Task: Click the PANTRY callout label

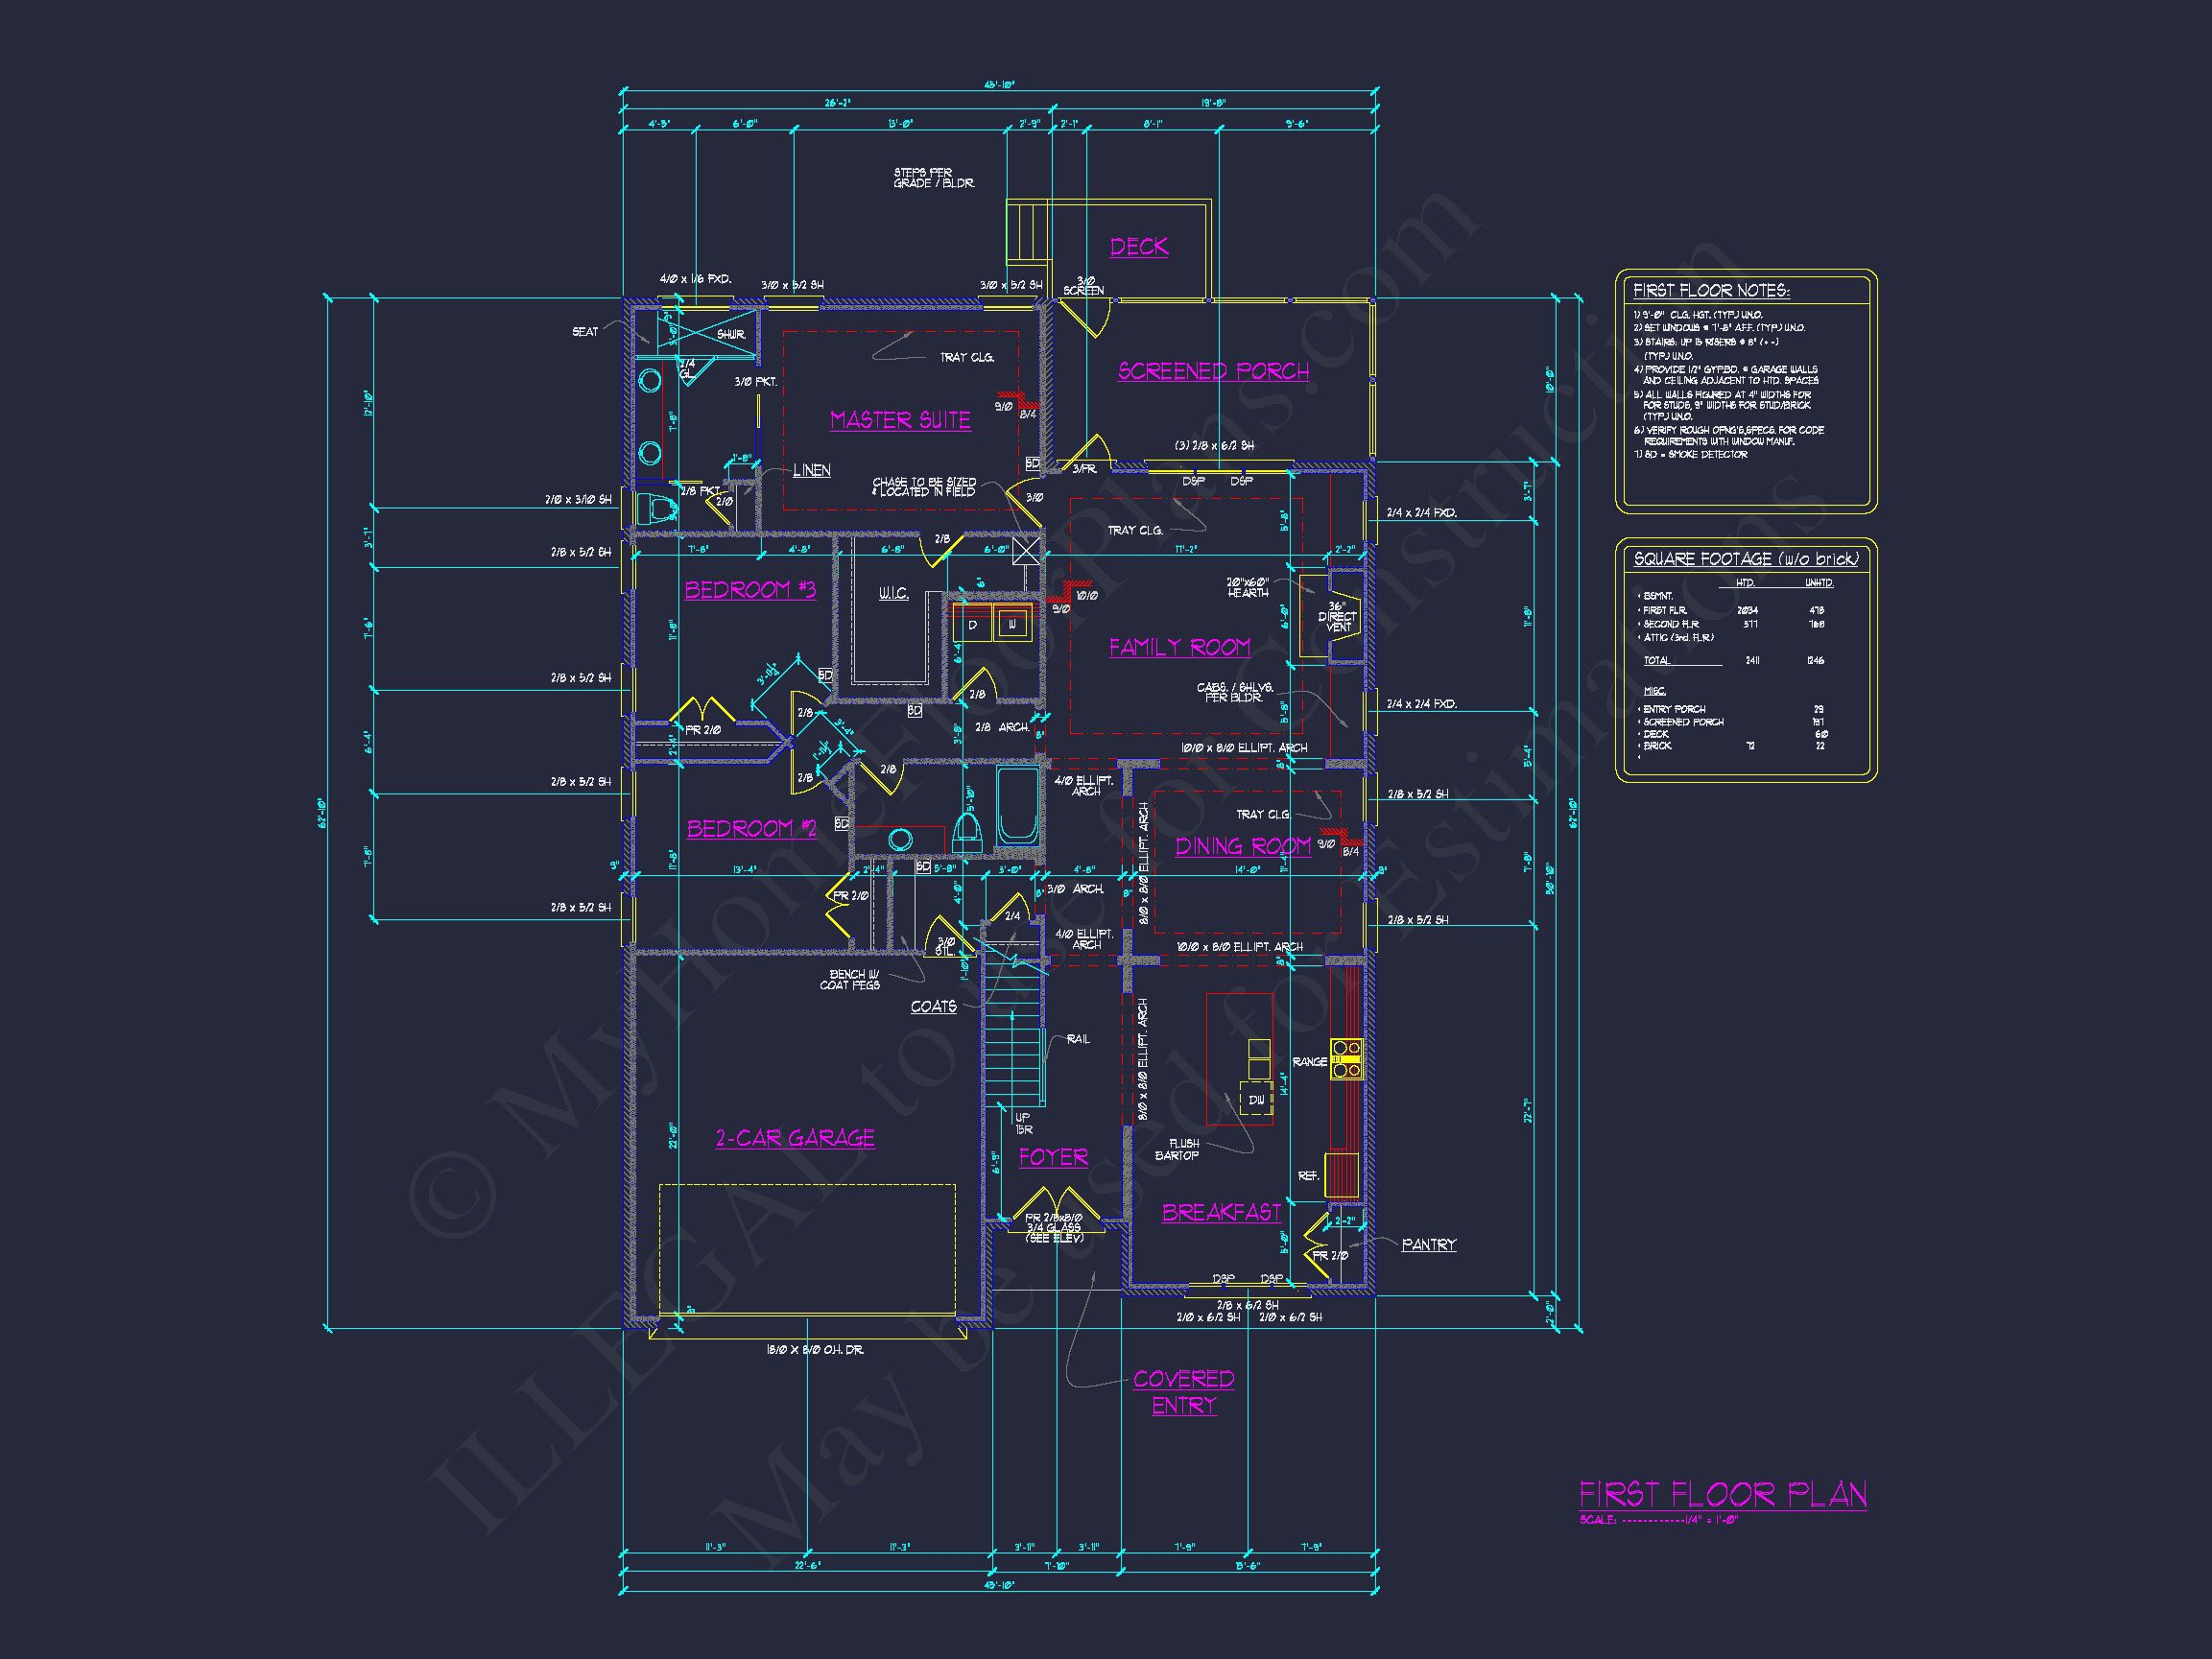Action: point(1429,1244)
